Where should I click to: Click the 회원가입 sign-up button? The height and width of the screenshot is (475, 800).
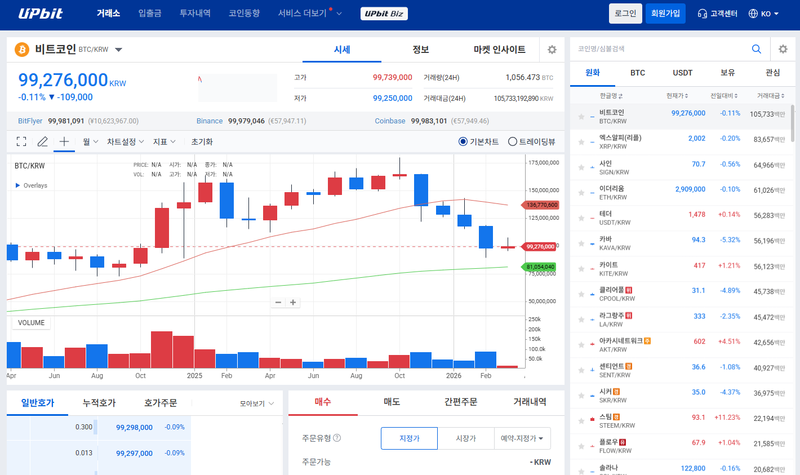click(x=665, y=14)
